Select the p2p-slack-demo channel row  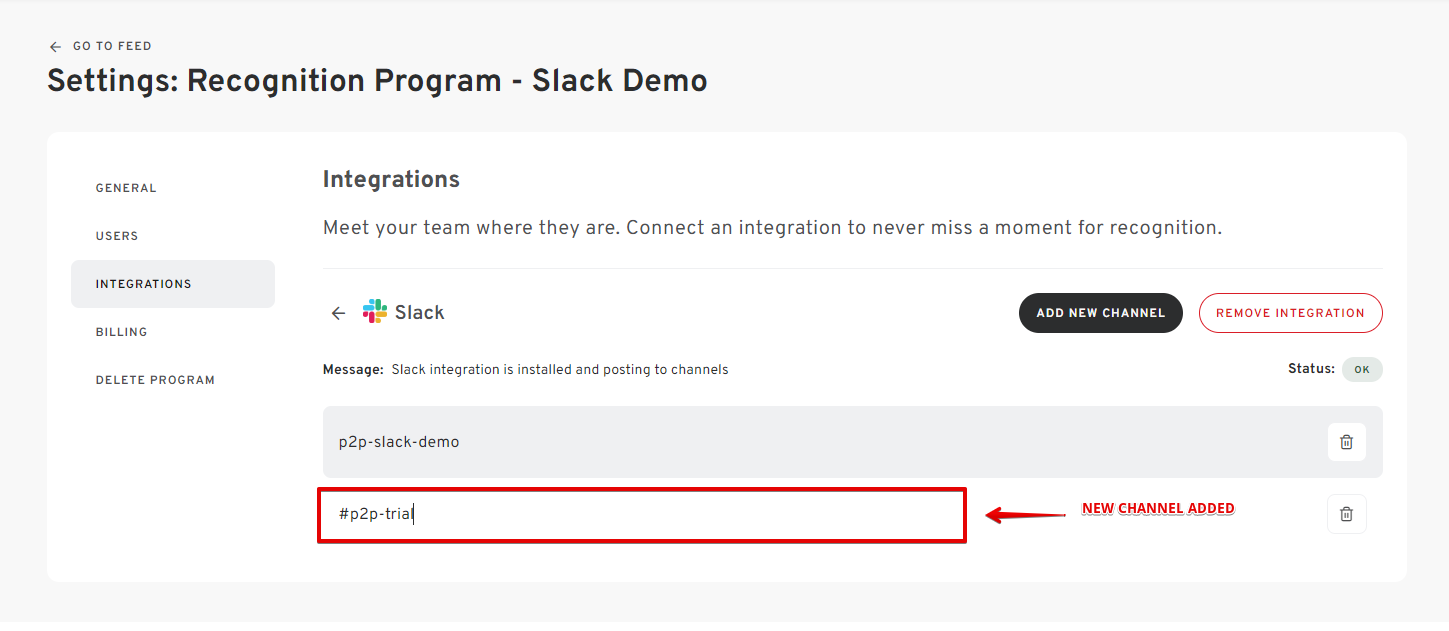pos(852,442)
